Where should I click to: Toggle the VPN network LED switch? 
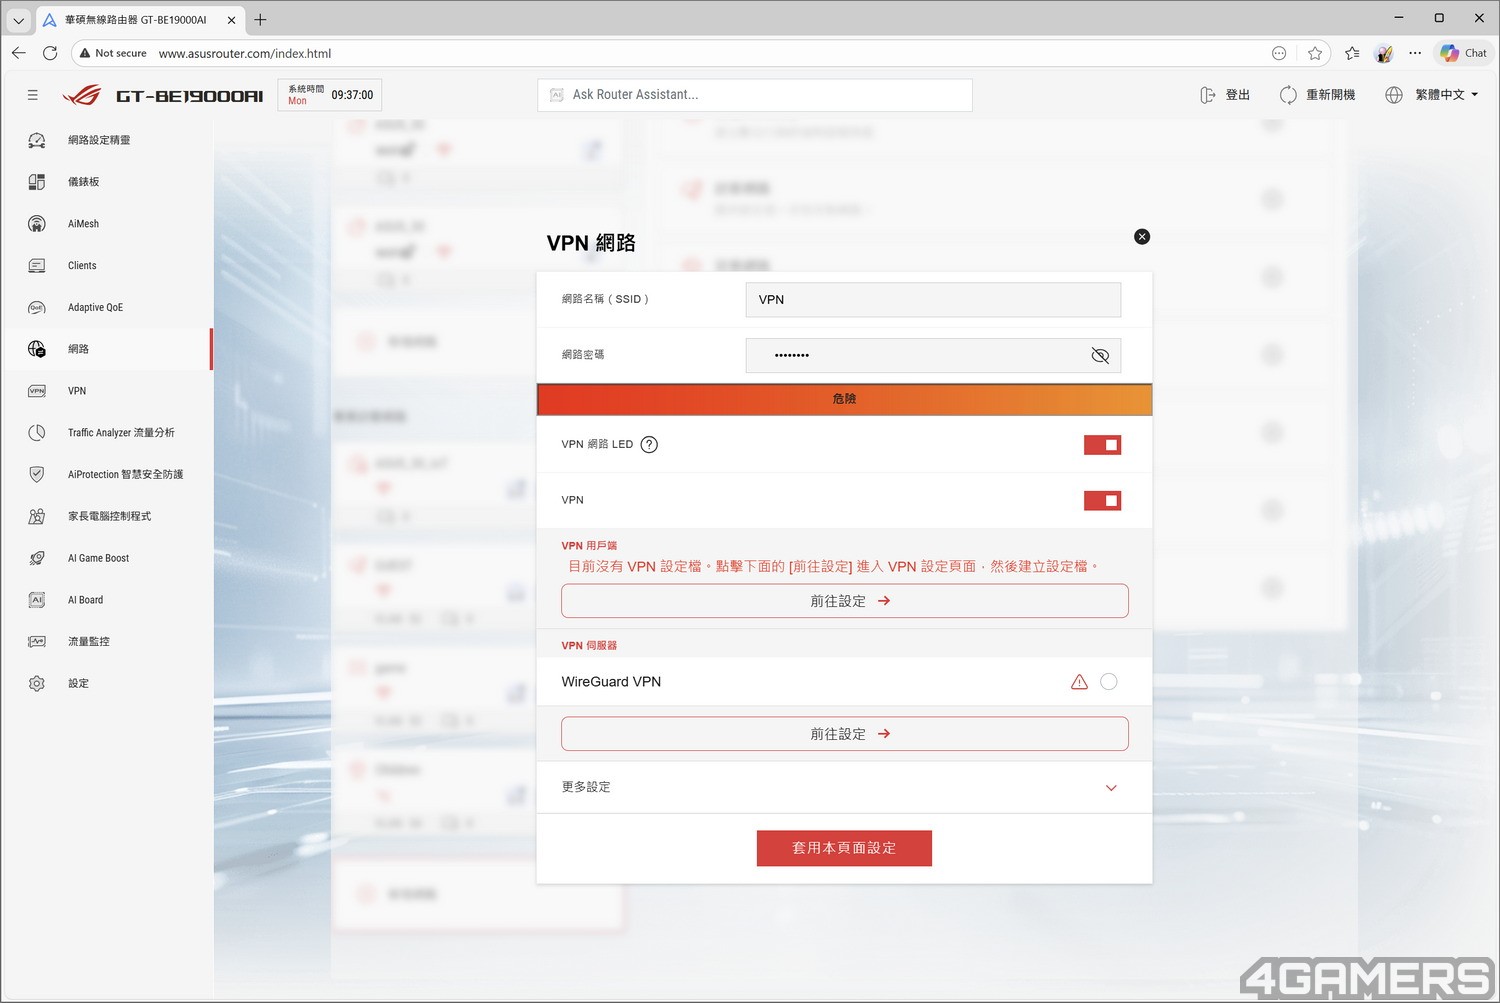[x=1102, y=445]
